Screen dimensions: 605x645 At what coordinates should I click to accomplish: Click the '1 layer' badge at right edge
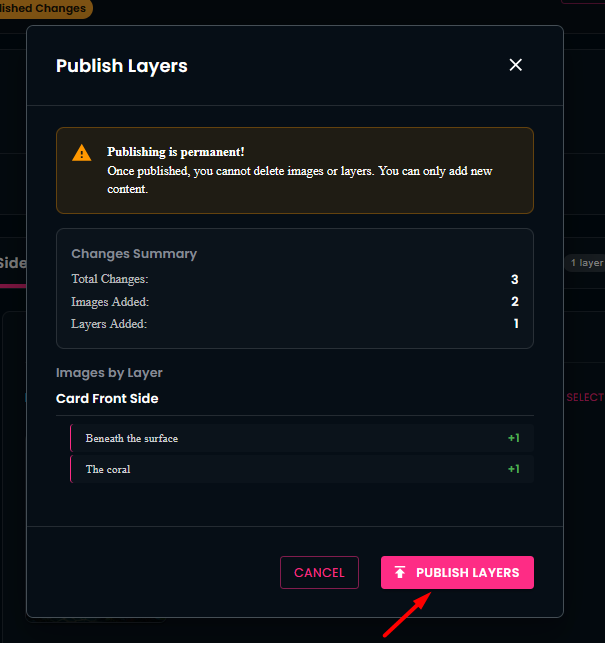coord(585,263)
